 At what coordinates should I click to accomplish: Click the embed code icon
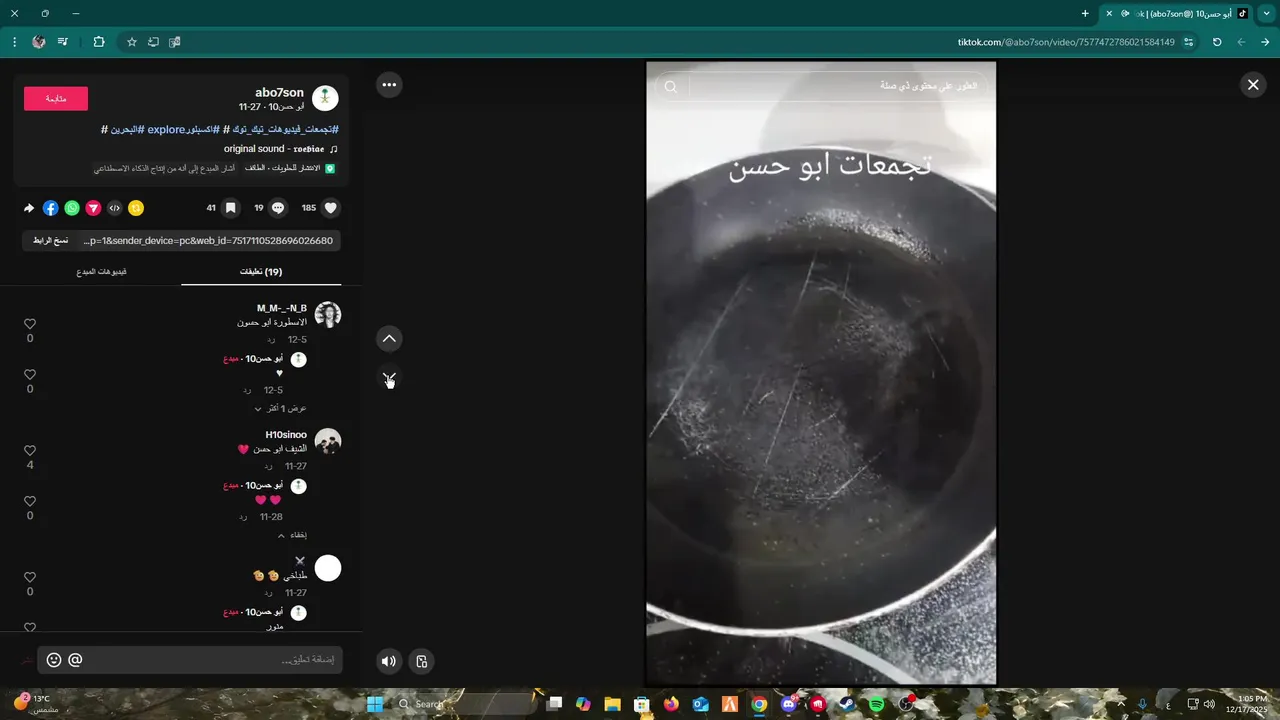click(x=114, y=208)
